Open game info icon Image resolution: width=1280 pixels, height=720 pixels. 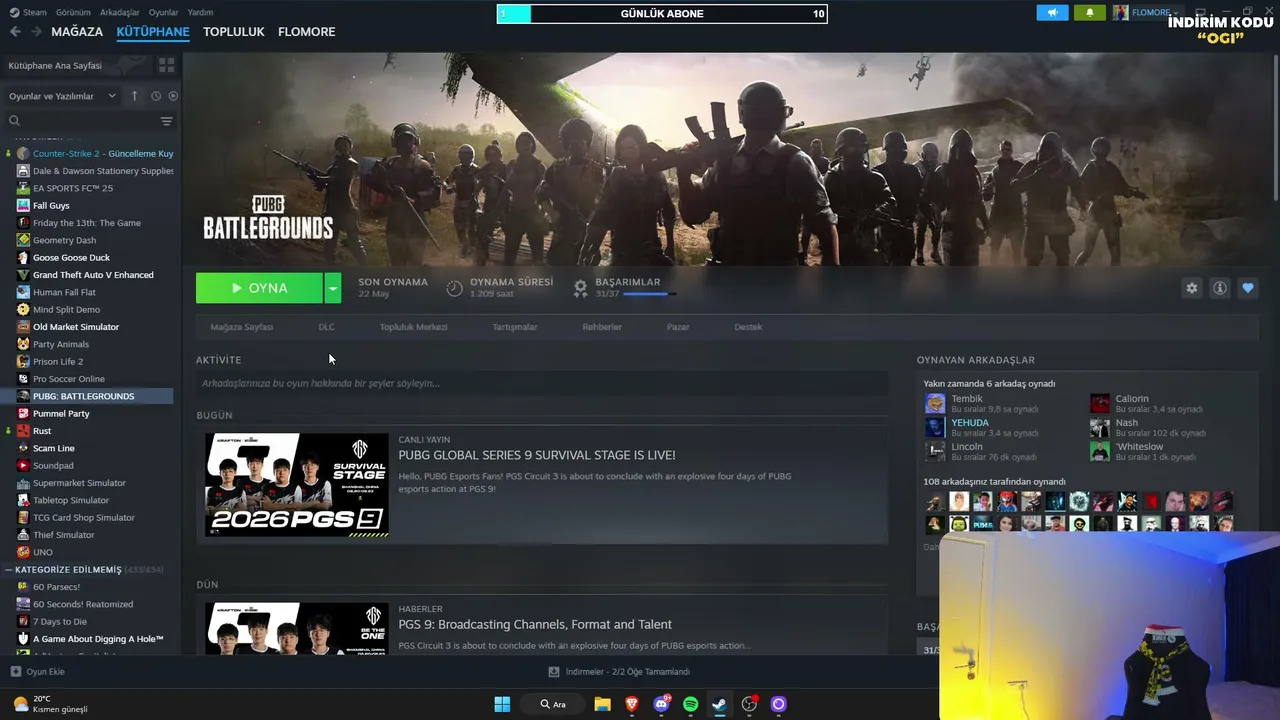pyautogui.click(x=1219, y=288)
